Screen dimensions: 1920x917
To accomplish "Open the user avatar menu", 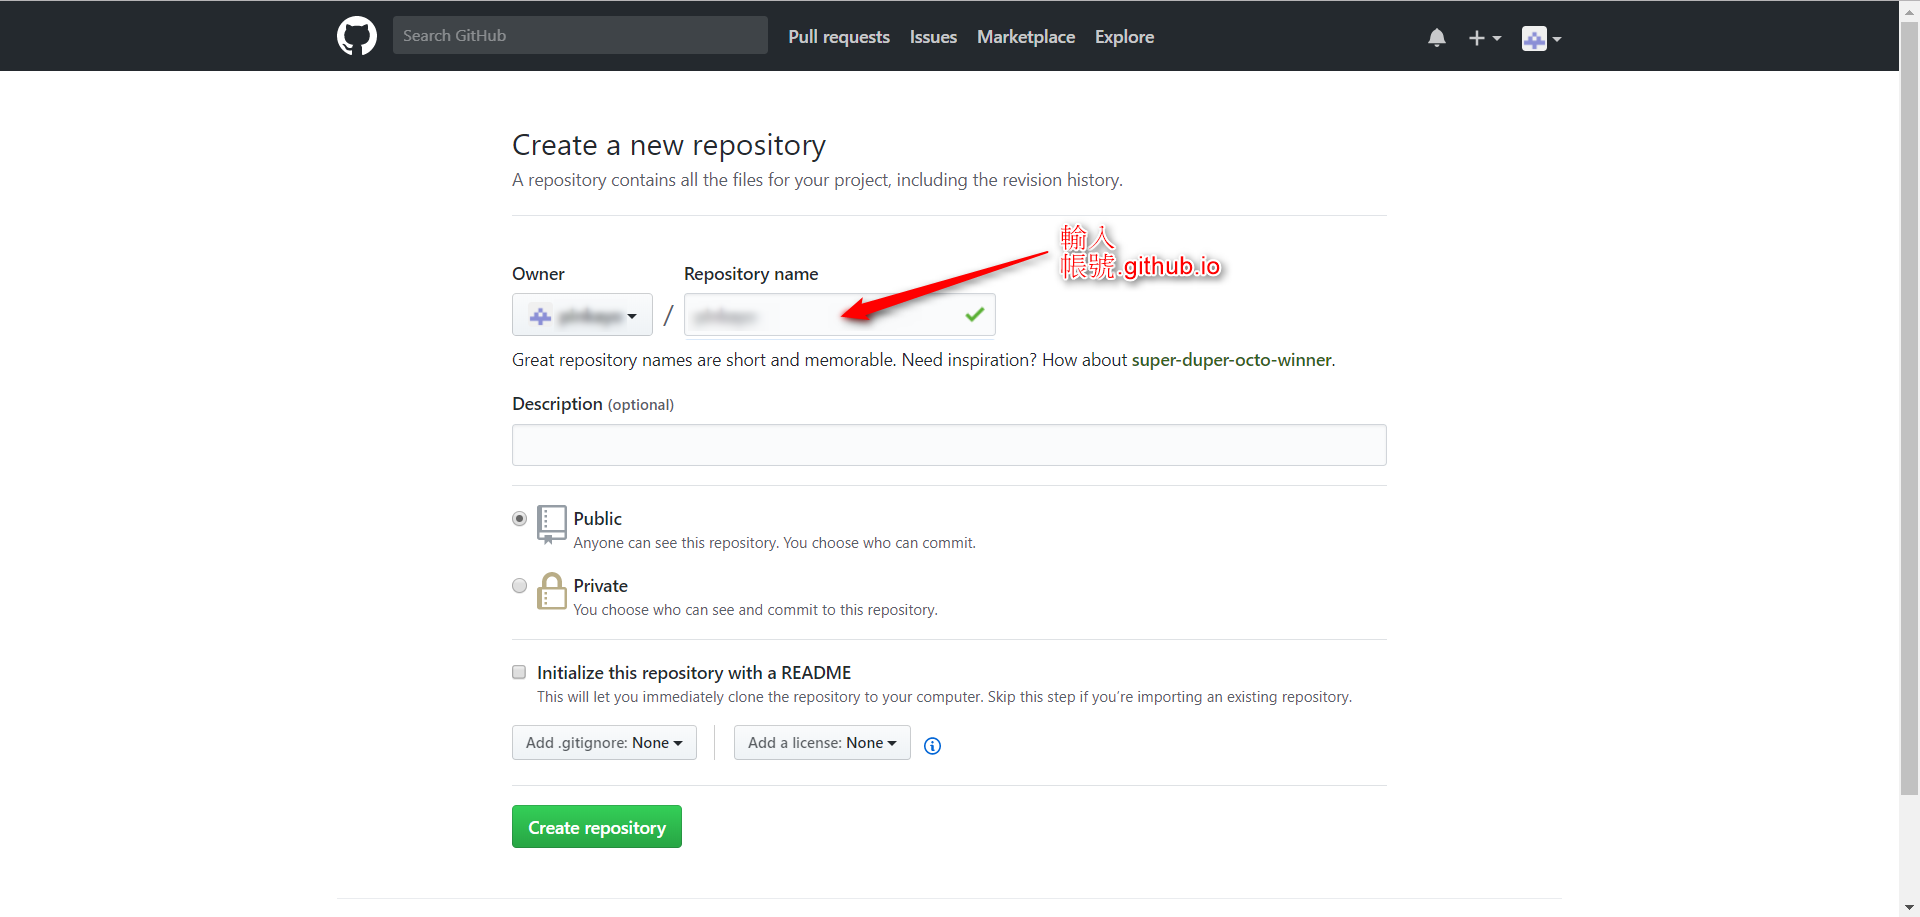I will point(1541,38).
